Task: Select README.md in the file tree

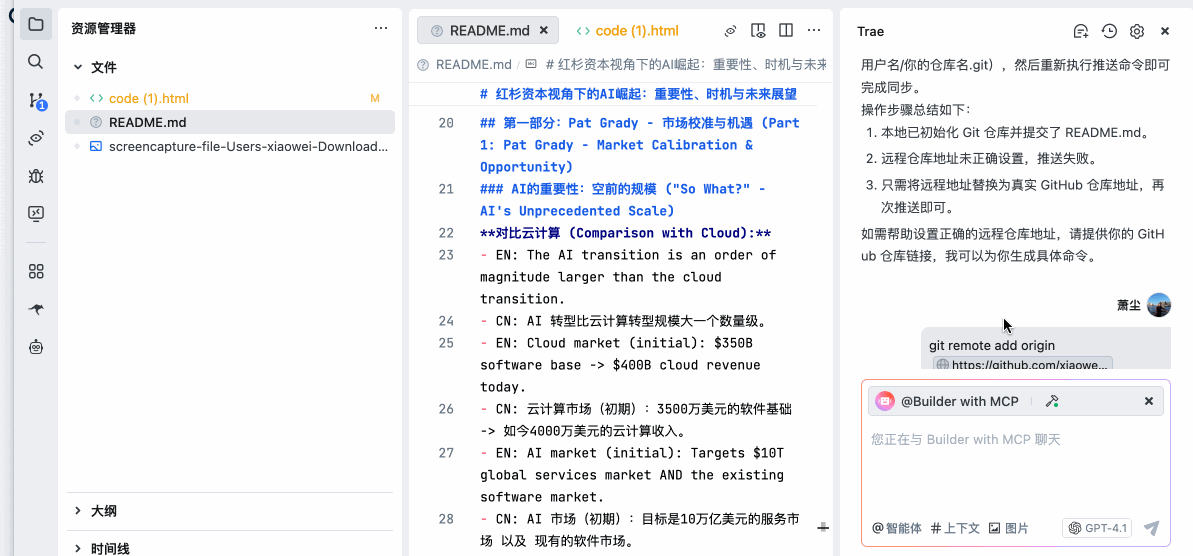Action: (x=230, y=122)
